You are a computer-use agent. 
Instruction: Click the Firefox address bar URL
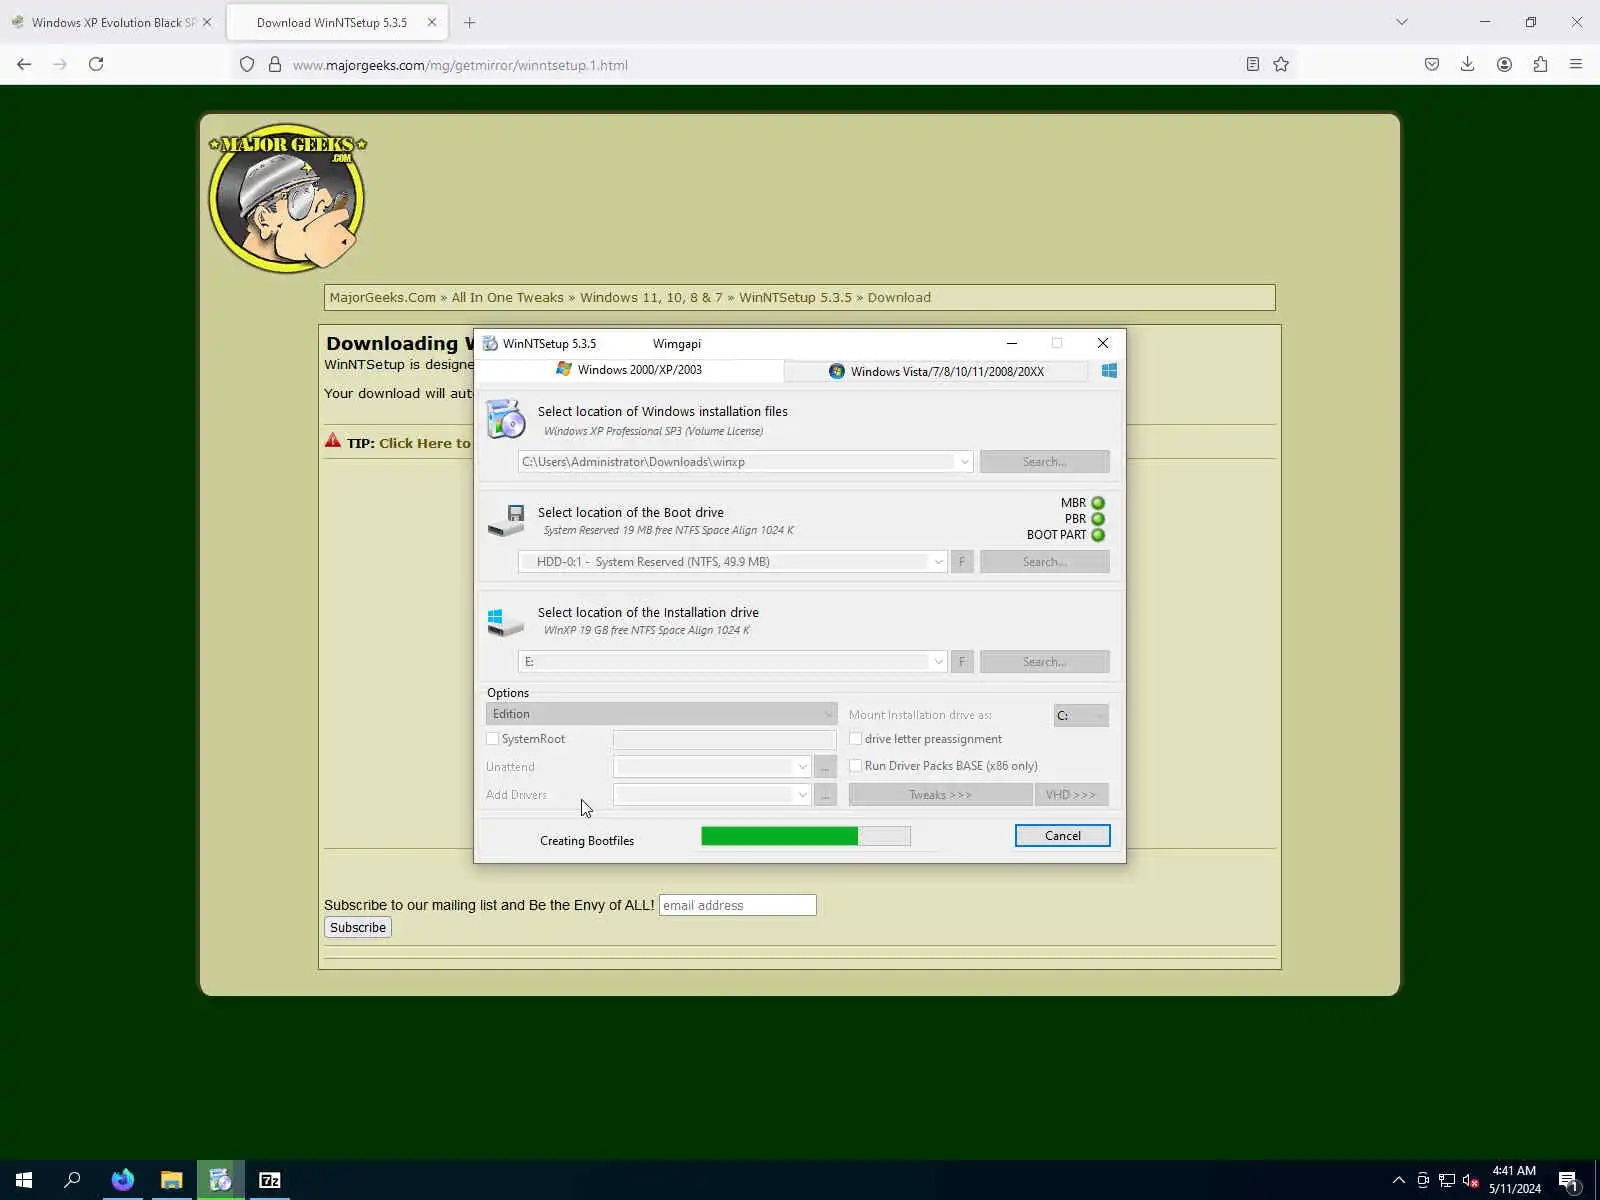pyautogui.click(x=460, y=65)
